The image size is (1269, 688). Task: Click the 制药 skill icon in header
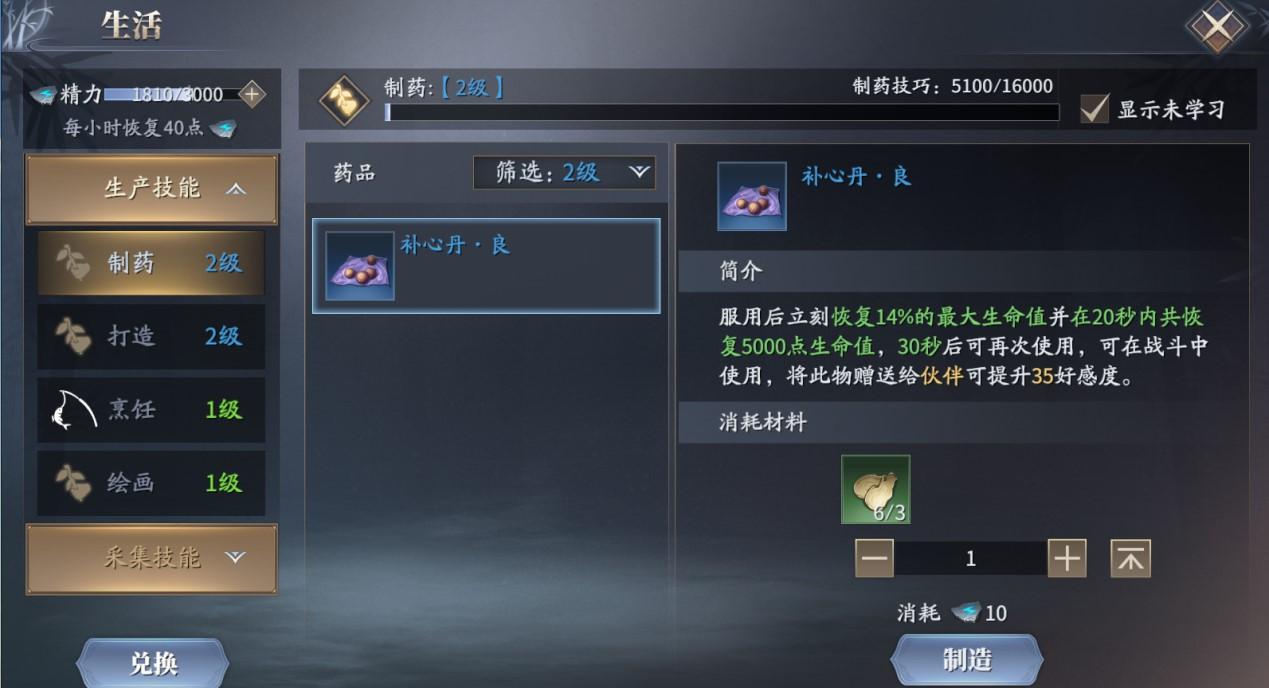pos(344,99)
